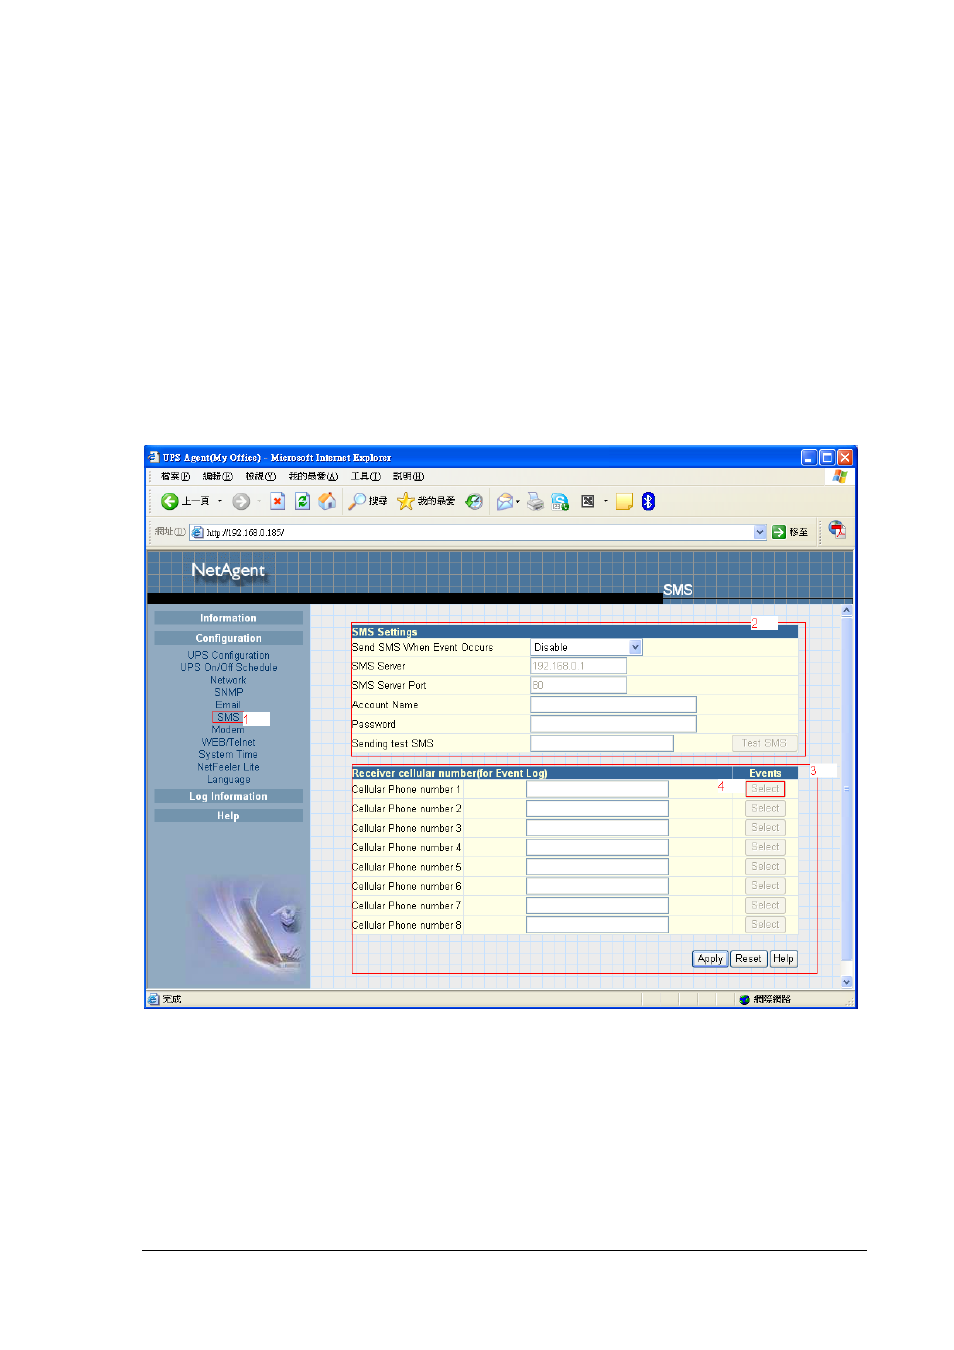This screenshot has height=1350, width=954.
Task: Click Select for Cellular Phone number 8
Action: 765,925
